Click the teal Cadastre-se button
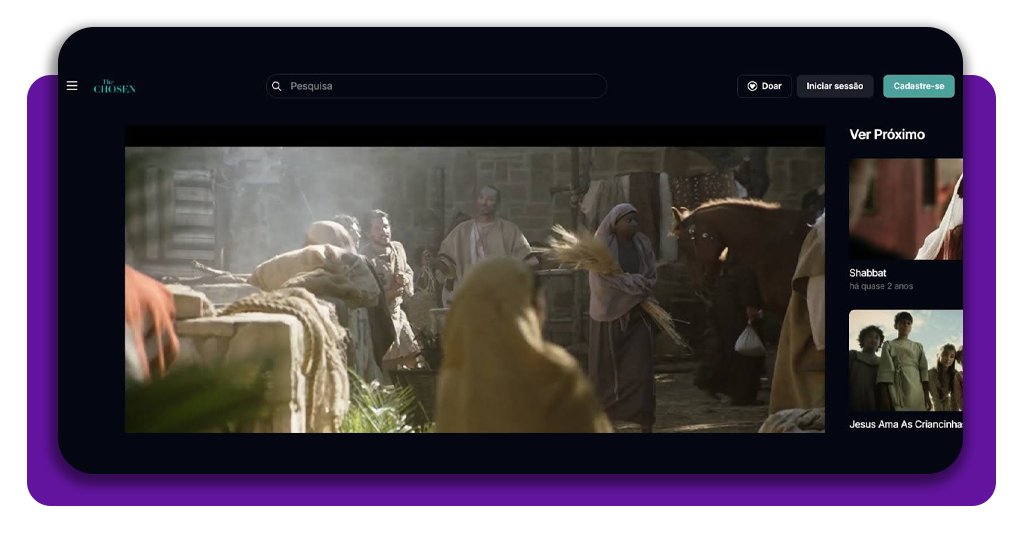Image resolution: width=1024 pixels, height=536 pixels. click(918, 87)
